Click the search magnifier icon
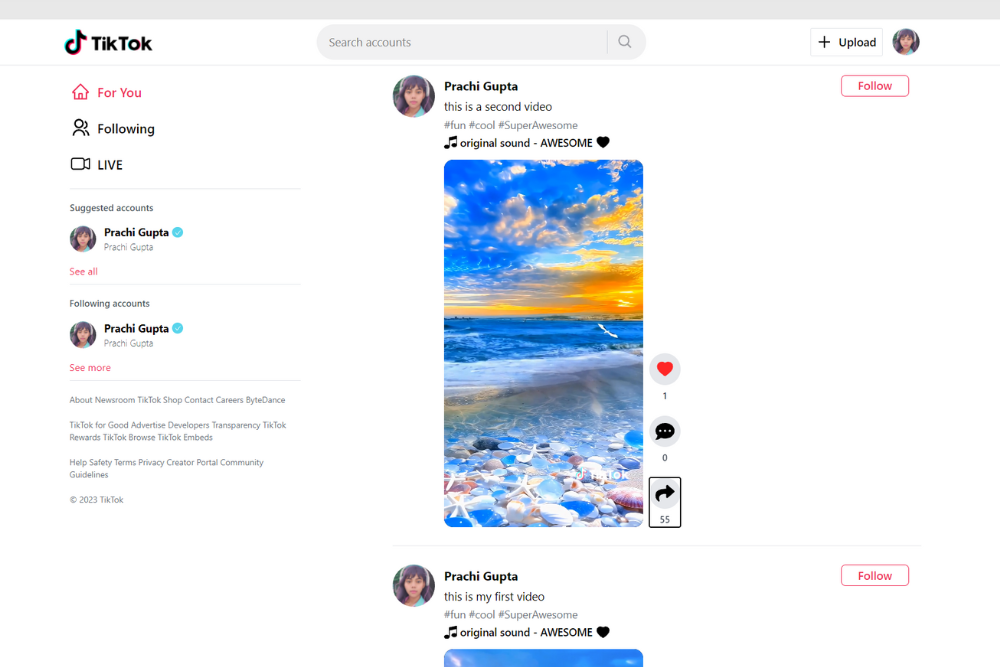Image resolution: width=1000 pixels, height=667 pixels. coord(625,42)
